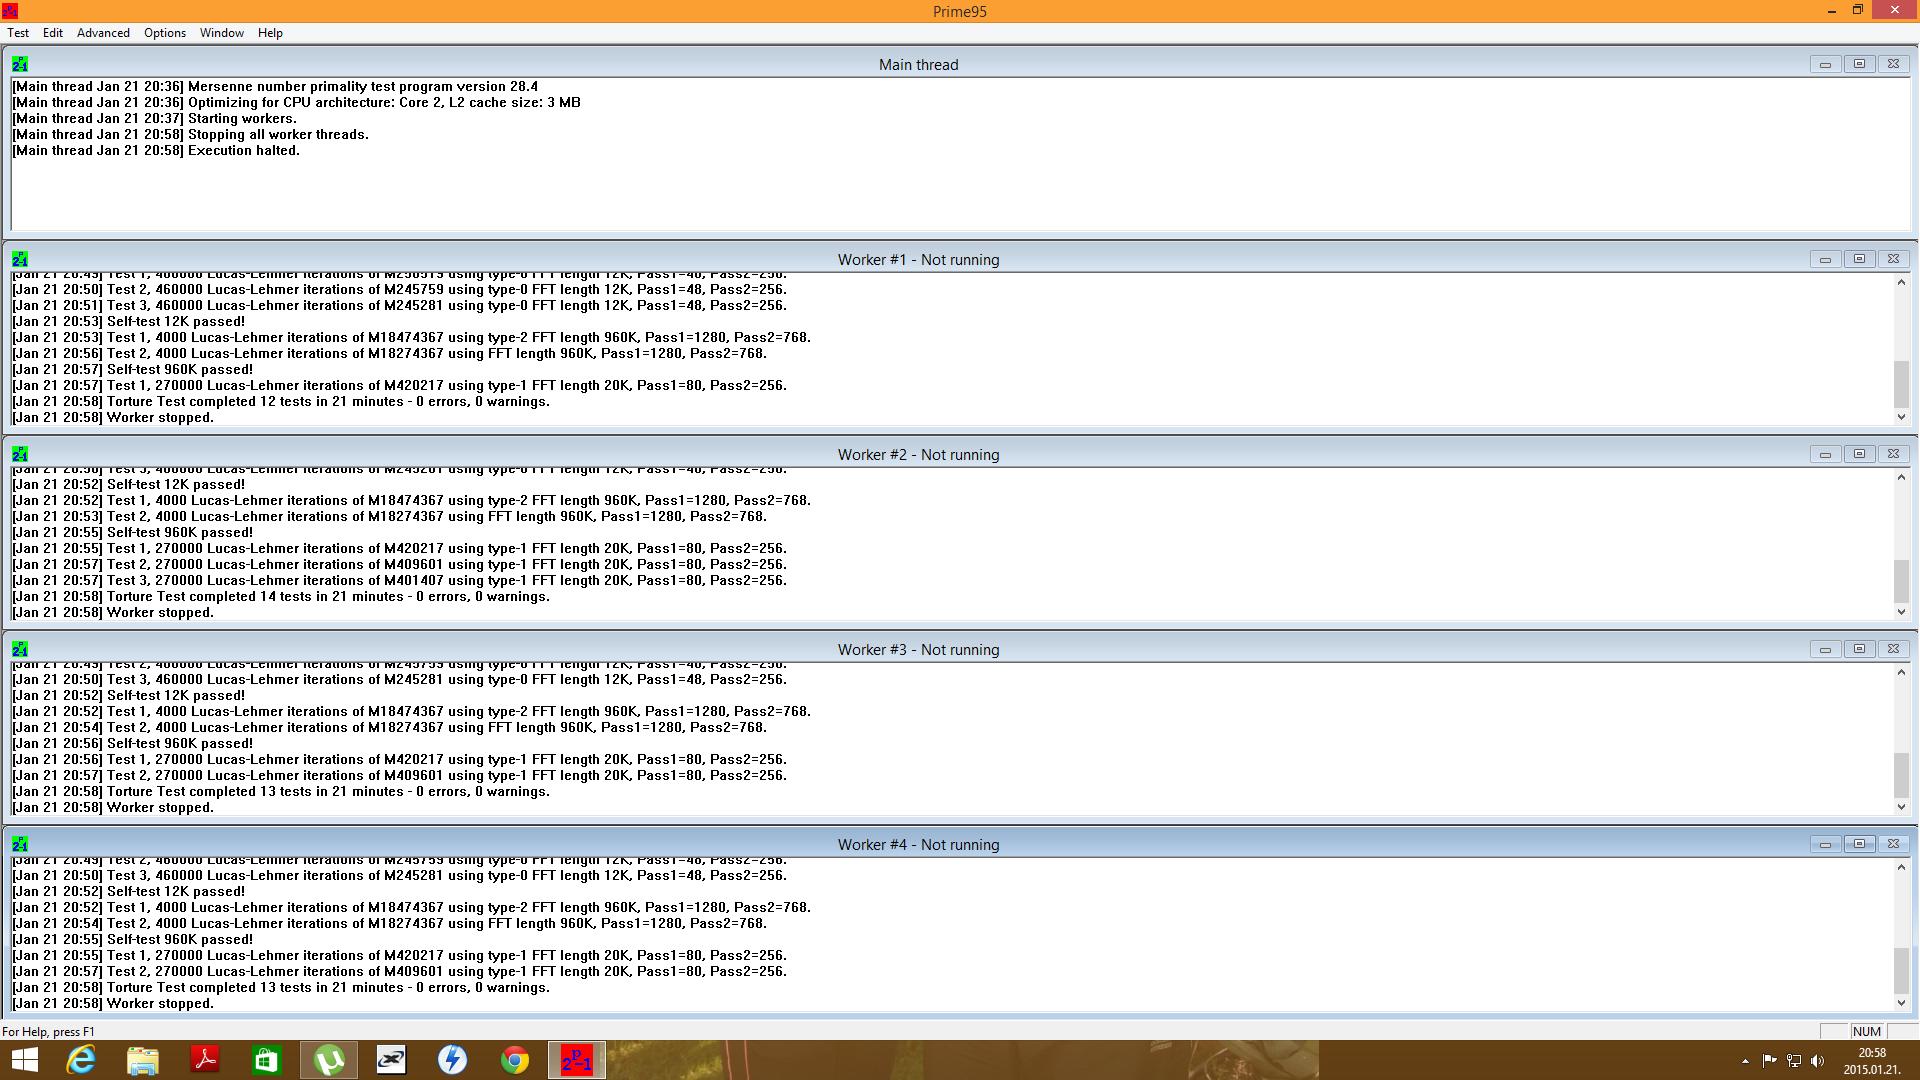Click Worker #2 scrollbar up arrow
Viewport: 1920px width, 1080px height.
point(1901,477)
